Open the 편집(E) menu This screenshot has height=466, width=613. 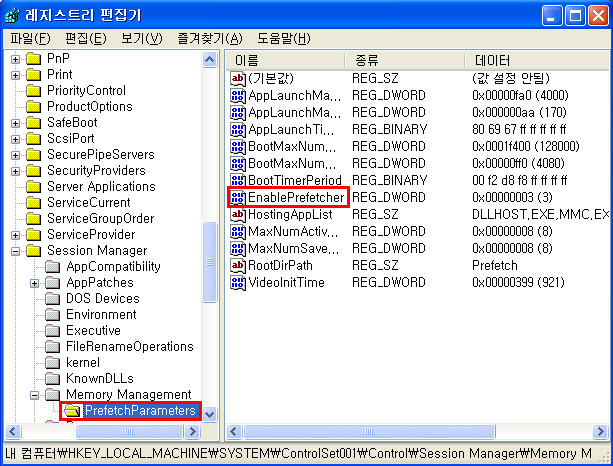pyautogui.click(x=86, y=39)
